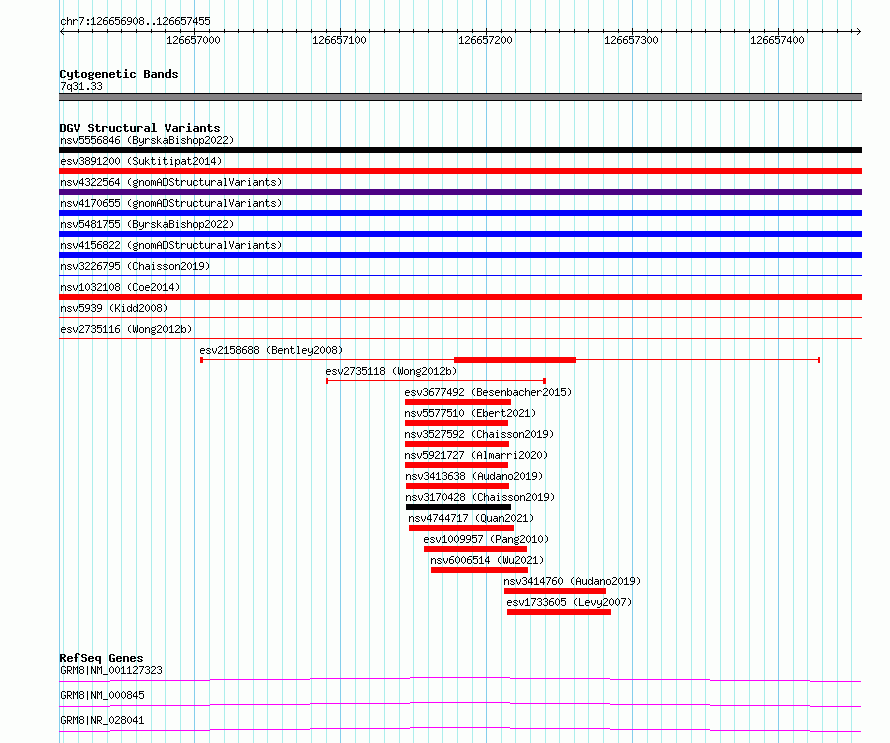The height and width of the screenshot is (743, 890).
Task: Click the red esv1733605 variant bar
Action: coord(559,612)
